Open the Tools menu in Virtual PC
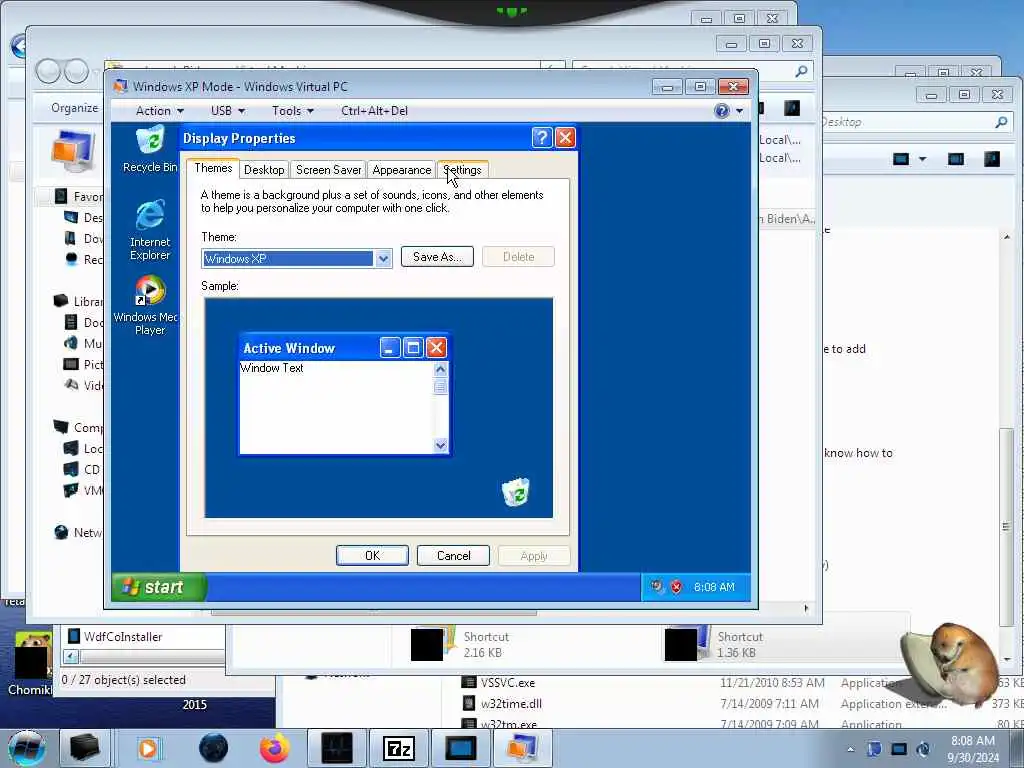Screen dimensions: 1024x768 [x=293, y=111]
